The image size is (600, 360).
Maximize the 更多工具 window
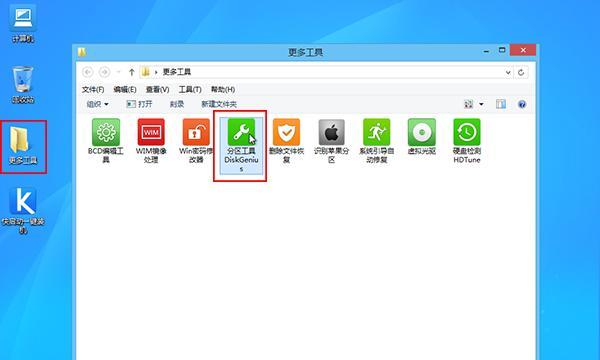click(x=502, y=50)
